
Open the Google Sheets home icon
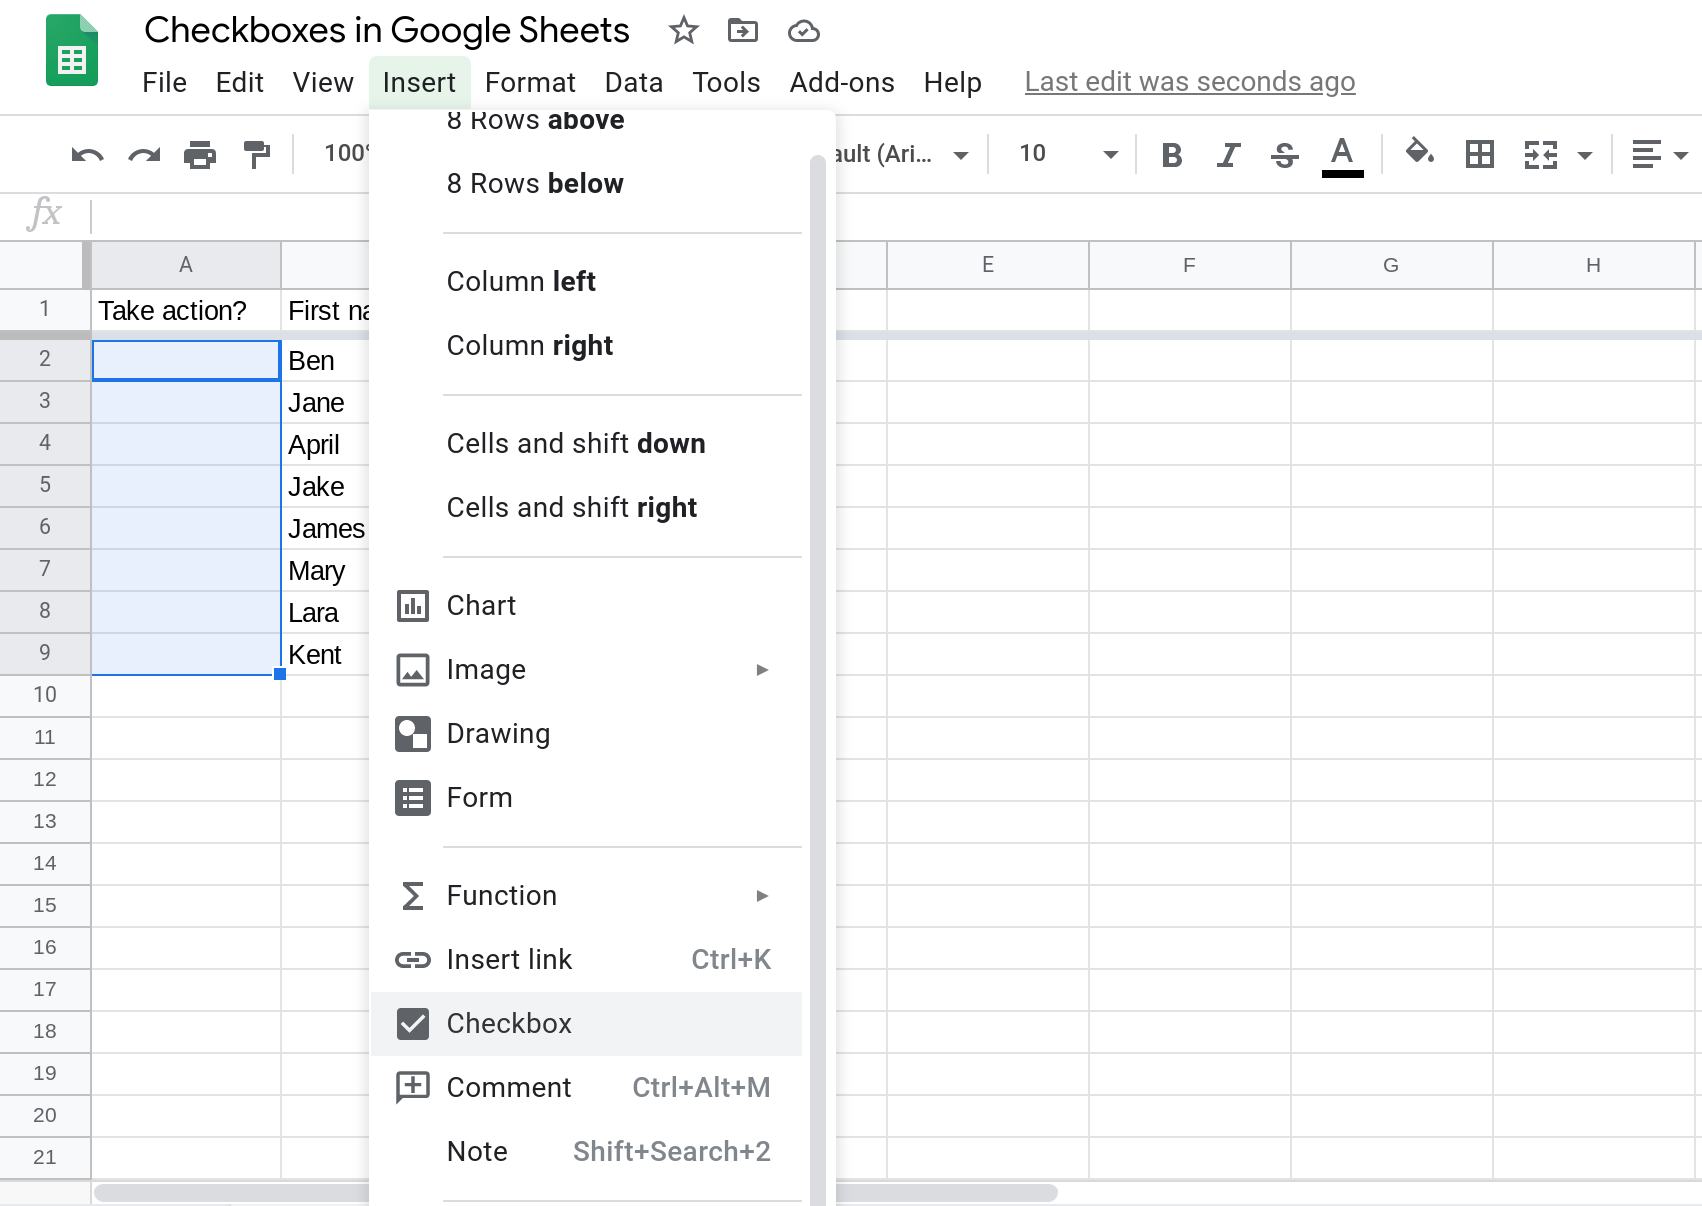(x=72, y=51)
